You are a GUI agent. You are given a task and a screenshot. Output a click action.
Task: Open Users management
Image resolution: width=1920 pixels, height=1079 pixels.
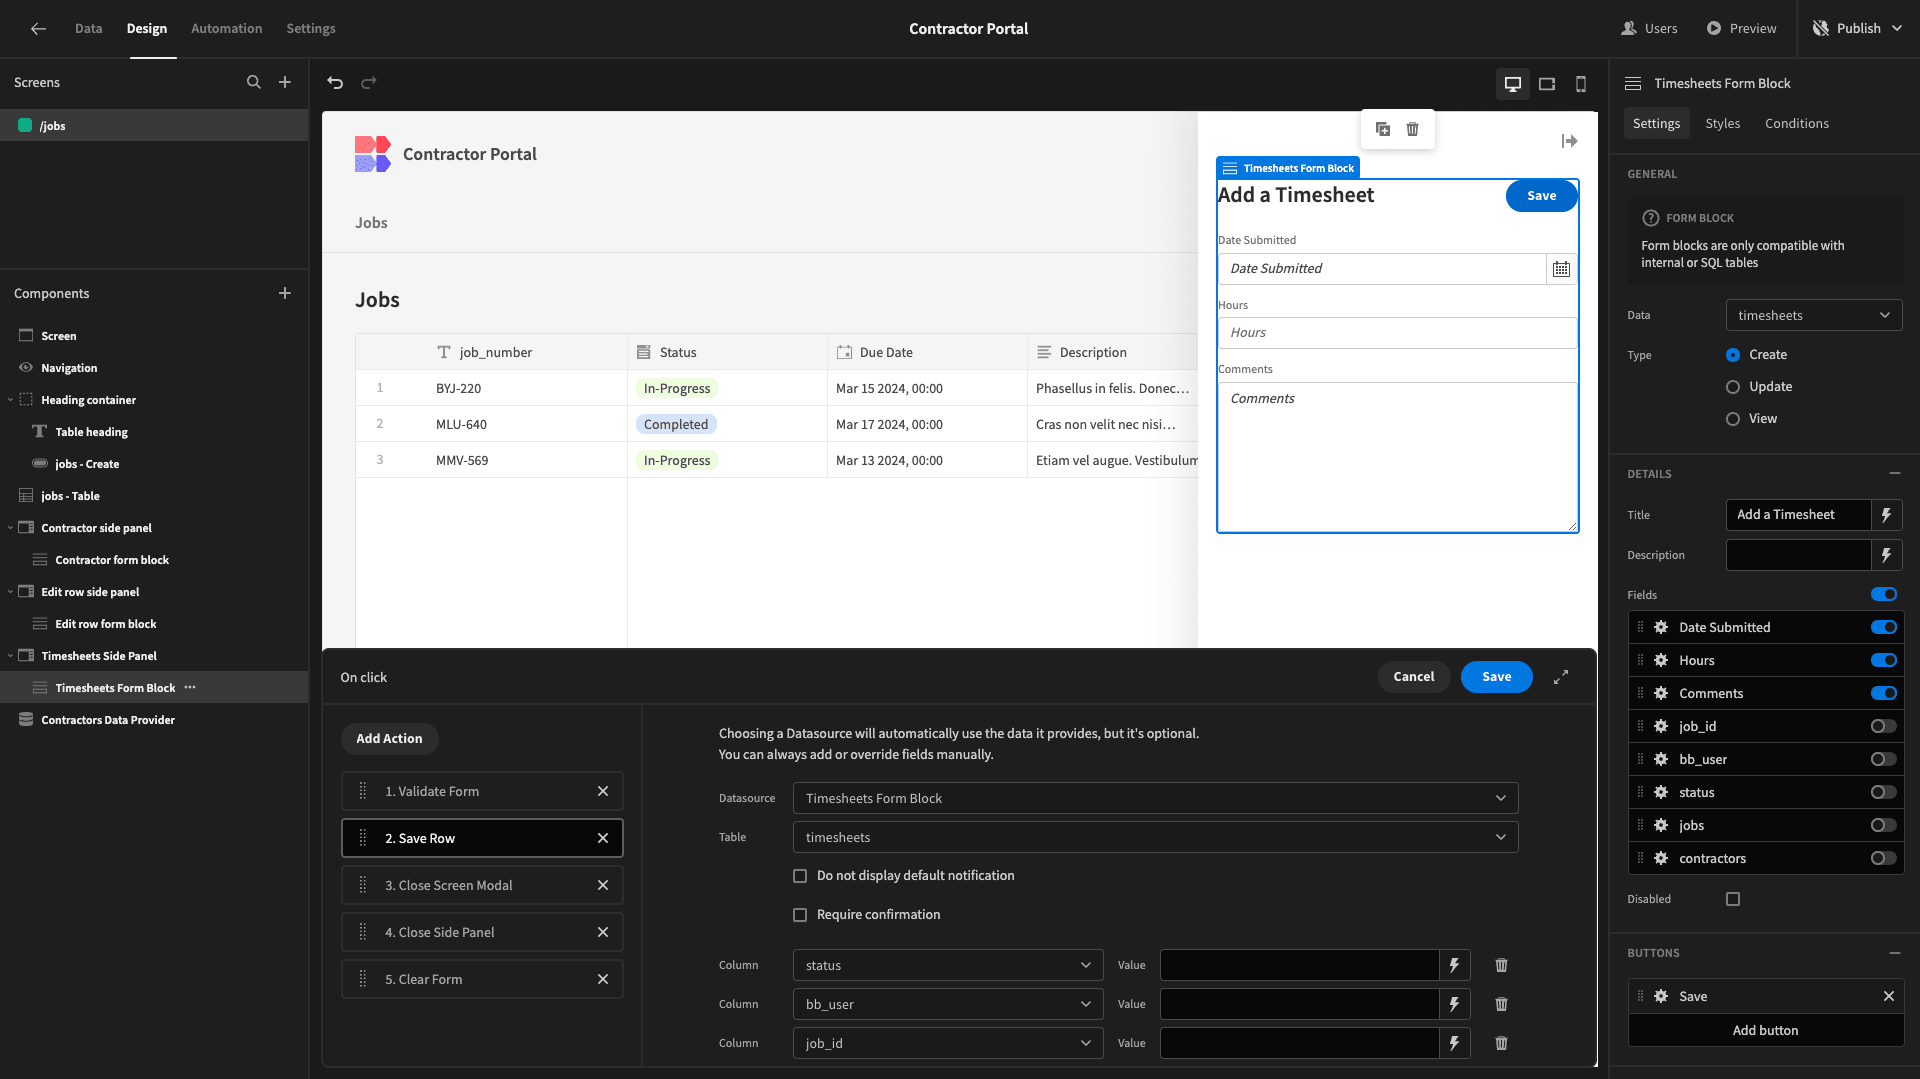tap(1649, 28)
